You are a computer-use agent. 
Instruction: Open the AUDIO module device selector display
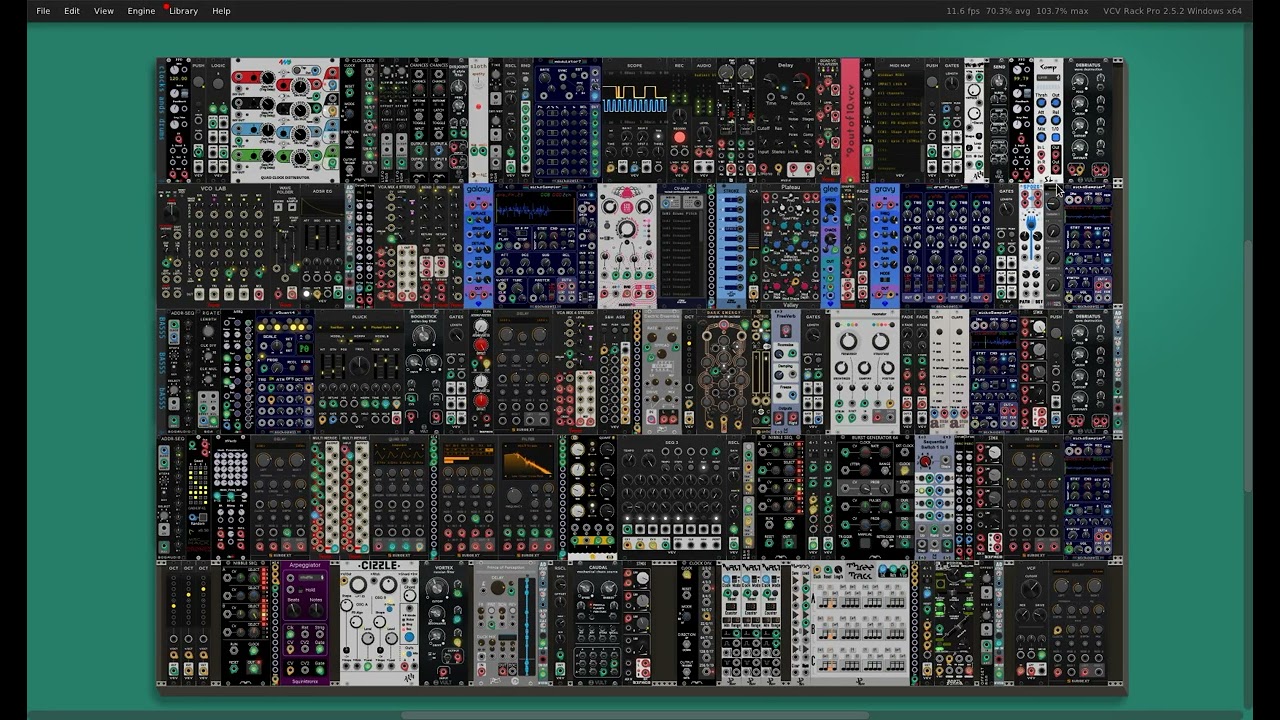705,75
